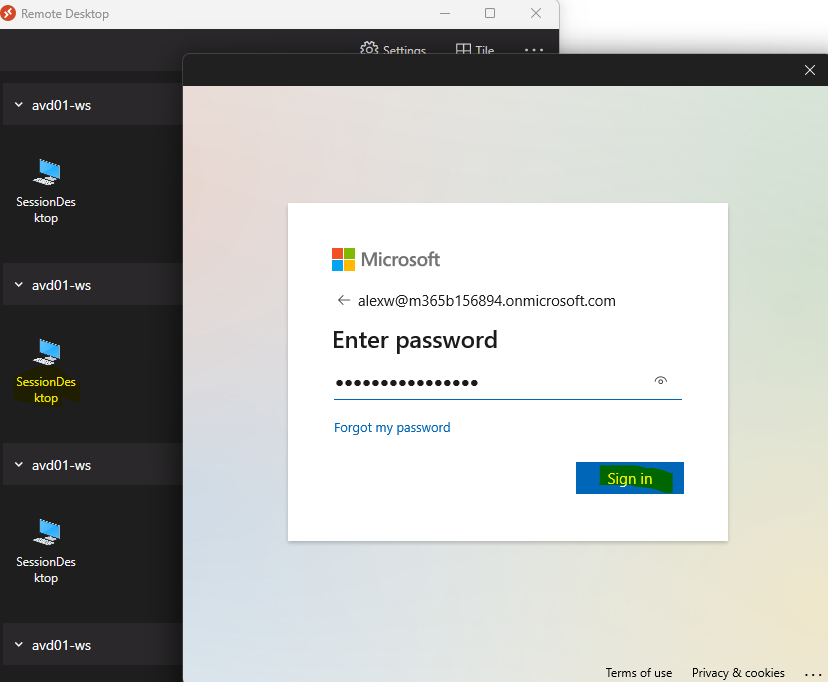The height and width of the screenshot is (682, 828).
Task: Click the Remote Desktop app icon in title bar
Action: click(x=8, y=13)
